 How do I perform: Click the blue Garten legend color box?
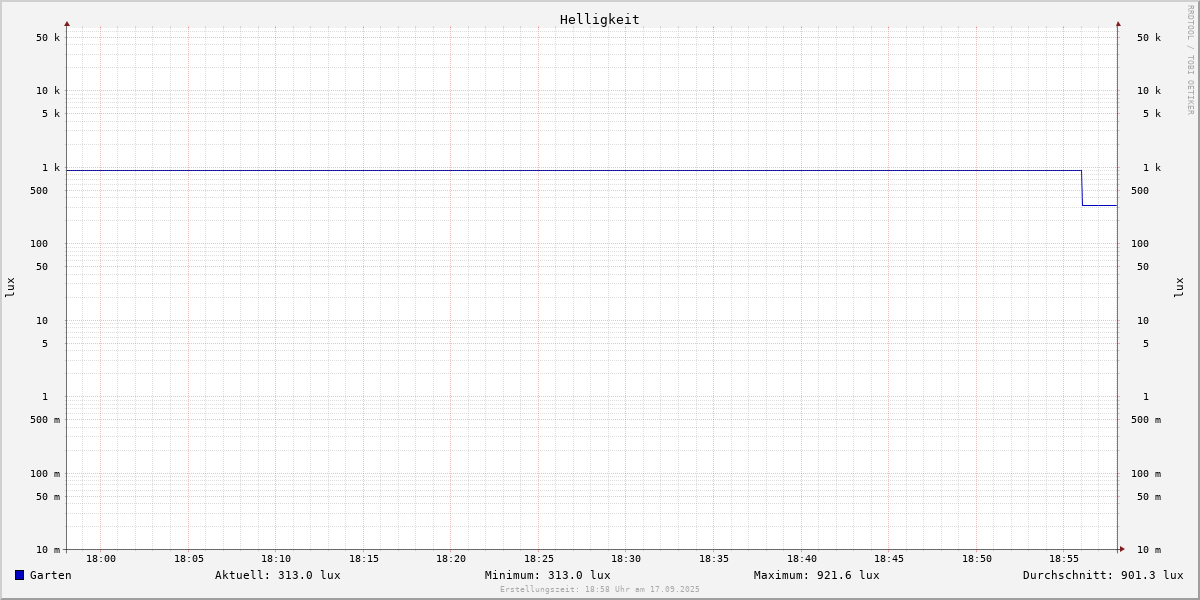19,575
